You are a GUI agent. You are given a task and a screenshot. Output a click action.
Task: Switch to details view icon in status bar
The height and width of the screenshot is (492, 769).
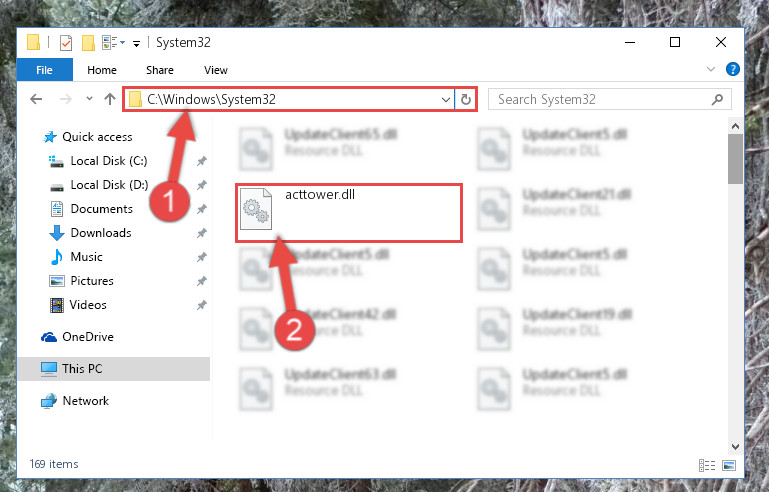707,465
